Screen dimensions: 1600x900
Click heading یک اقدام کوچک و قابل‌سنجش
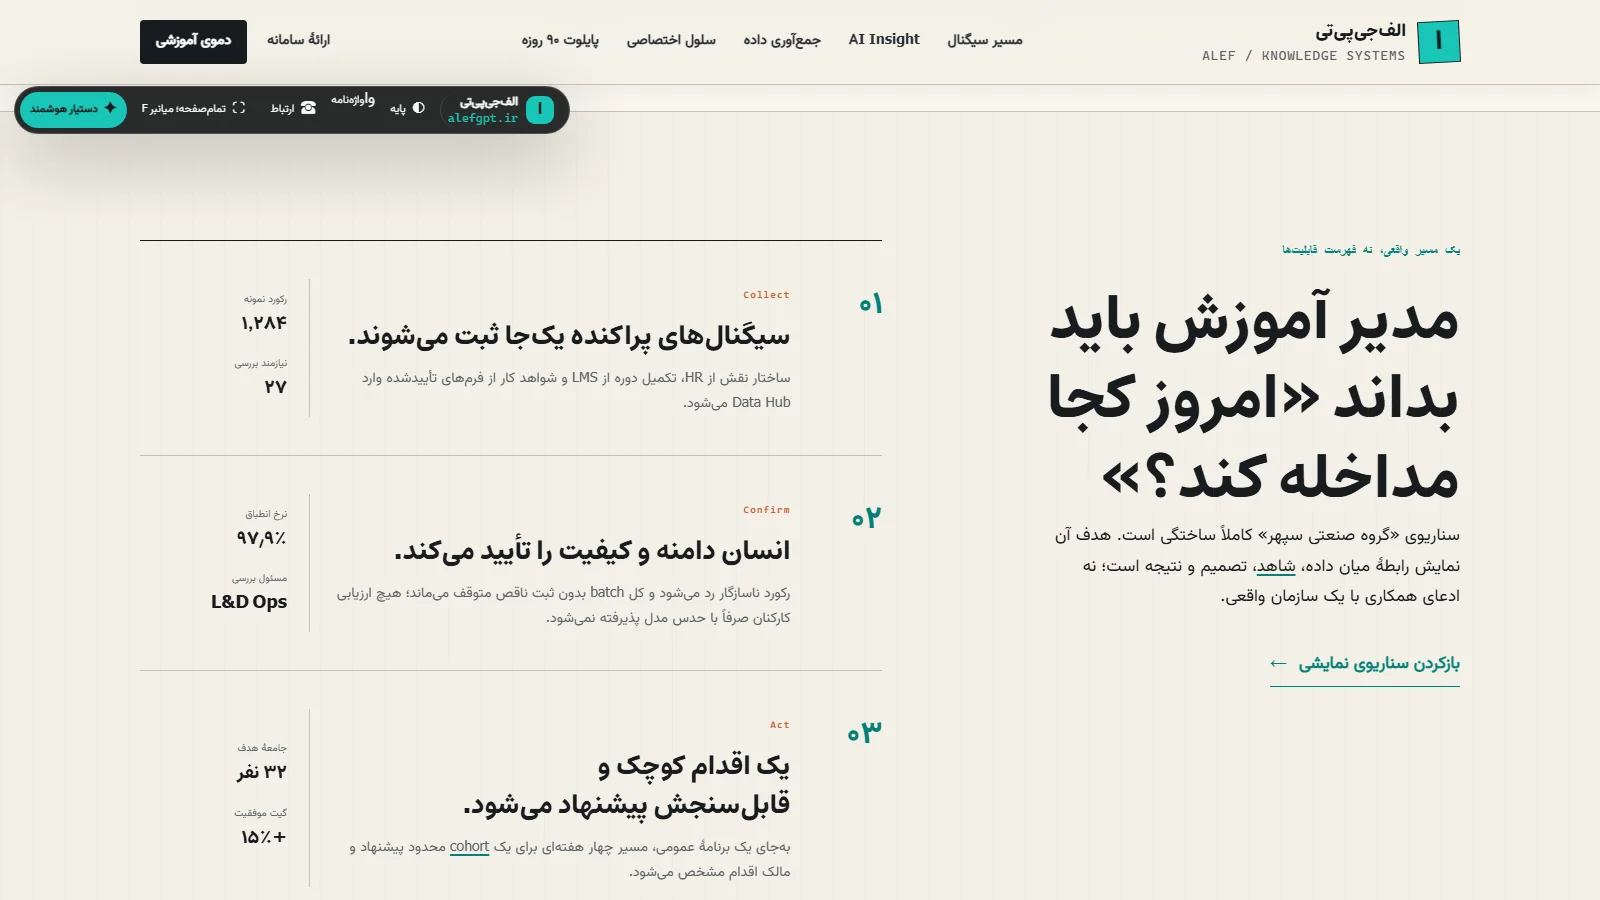[626, 785]
